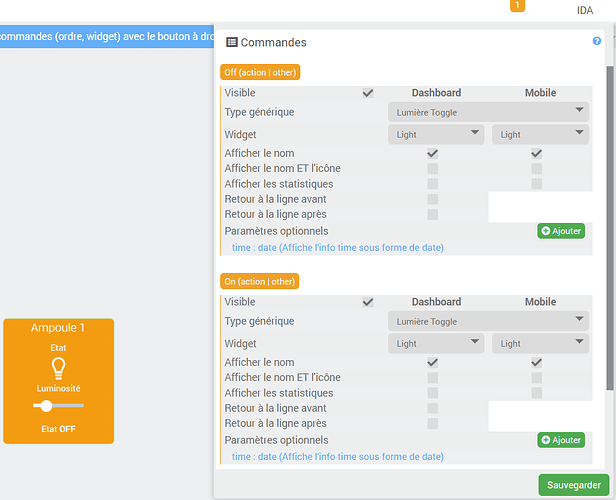Viewport: 616px width, 500px height.
Task: Click the blue help question mark icon
Action: point(597,42)
